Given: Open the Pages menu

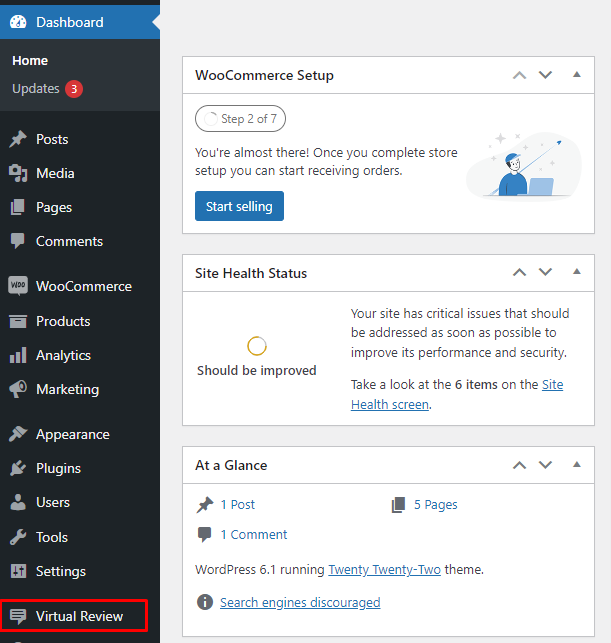Looking at the screenshot, I should (x=54, y=207).
